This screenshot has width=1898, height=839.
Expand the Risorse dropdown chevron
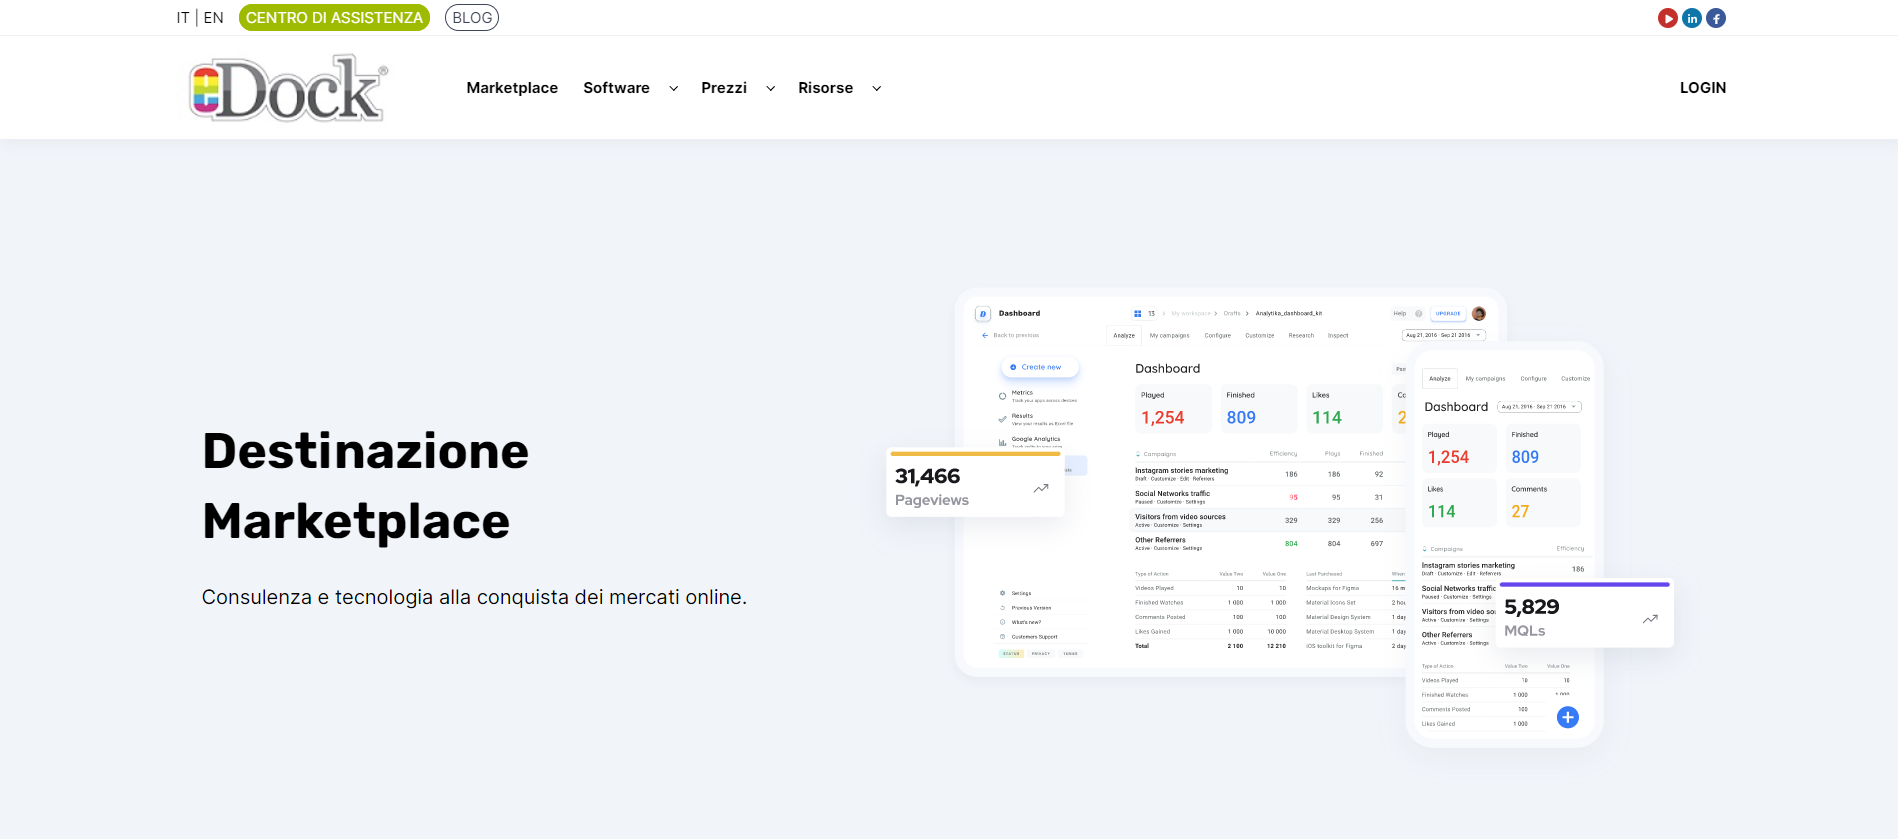[x=877, y=89]
